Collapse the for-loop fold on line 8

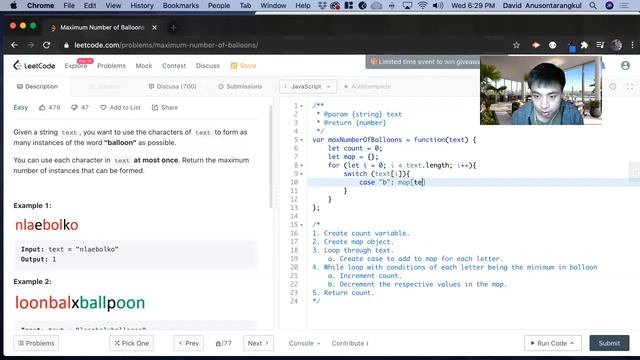pos(302,166)
